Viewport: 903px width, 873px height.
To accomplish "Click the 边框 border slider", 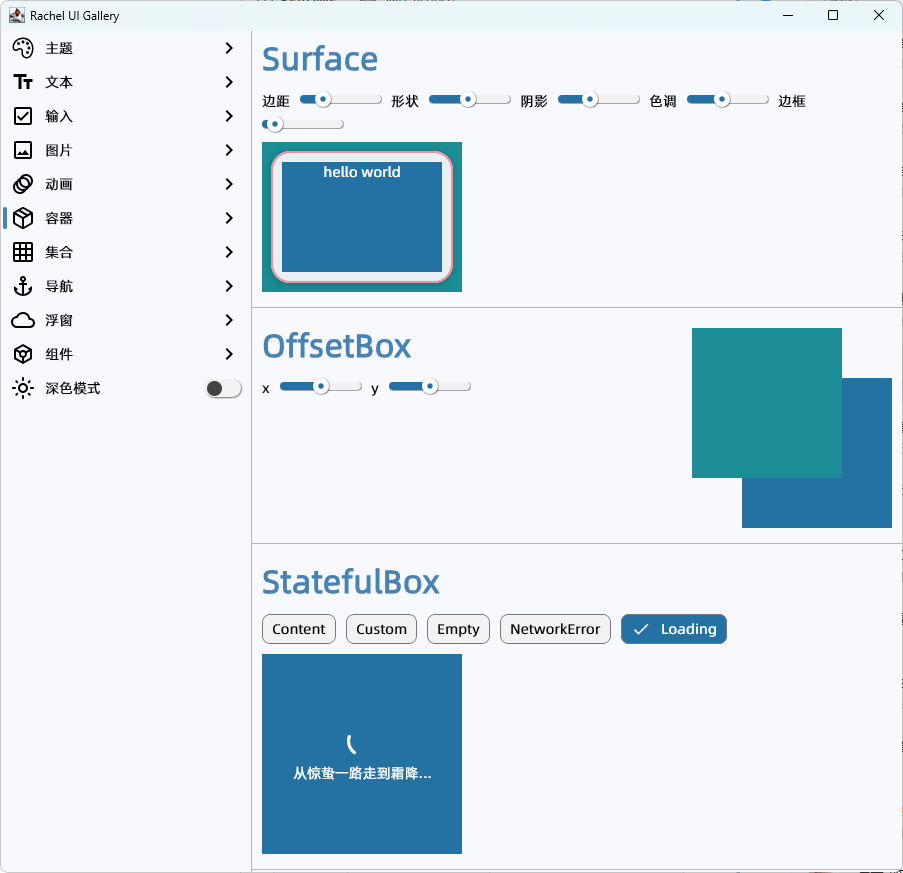I will (x=302, y=124).
